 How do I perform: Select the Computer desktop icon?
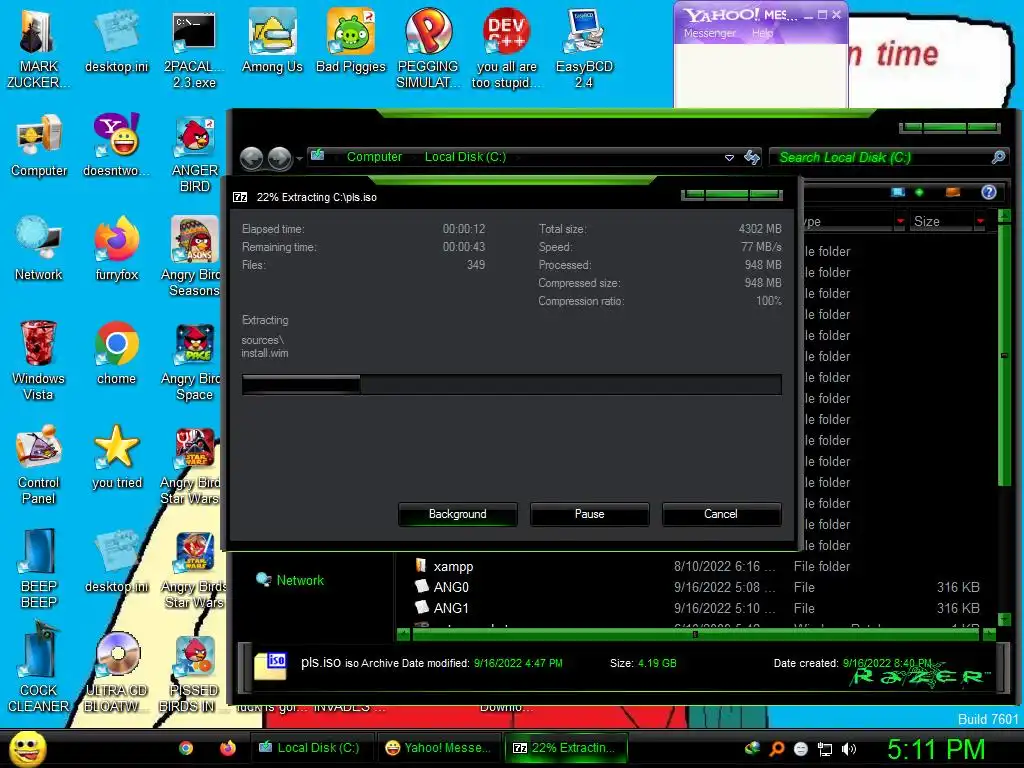click(x=39, y=147)
